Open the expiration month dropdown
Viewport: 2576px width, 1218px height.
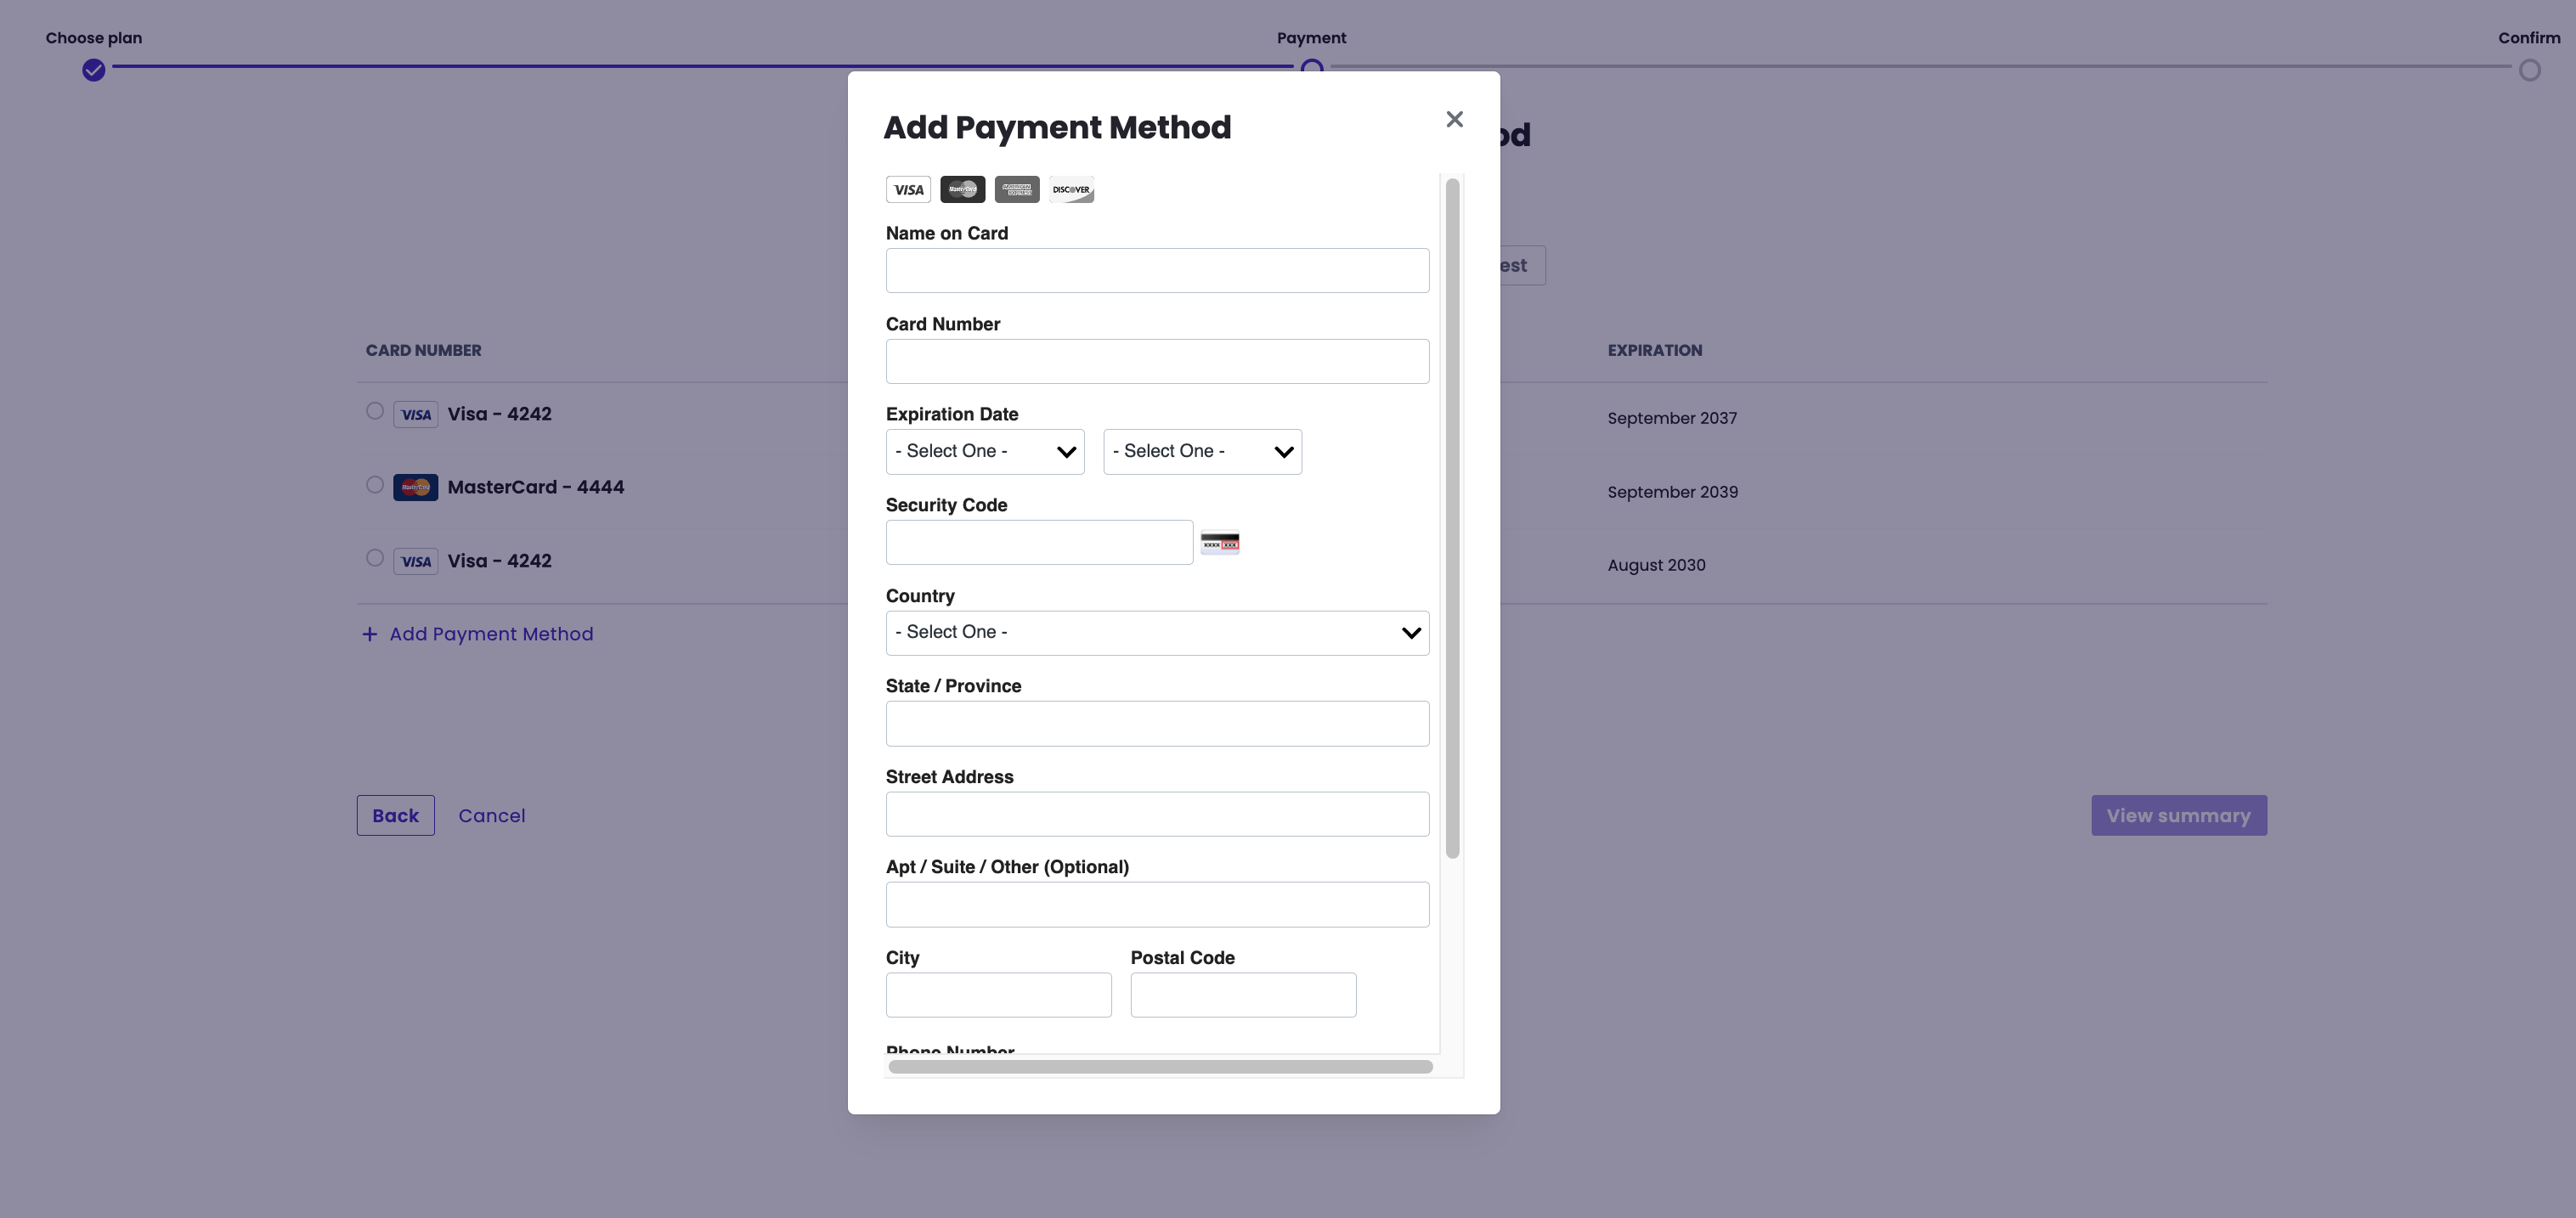coord(984,452)
